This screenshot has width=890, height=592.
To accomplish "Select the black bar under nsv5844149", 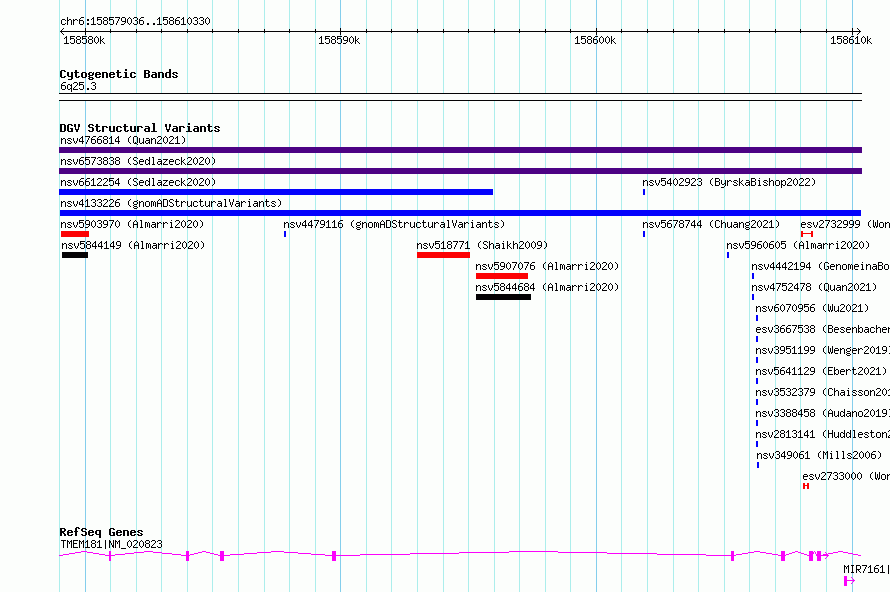I will (x=75, y=255).
